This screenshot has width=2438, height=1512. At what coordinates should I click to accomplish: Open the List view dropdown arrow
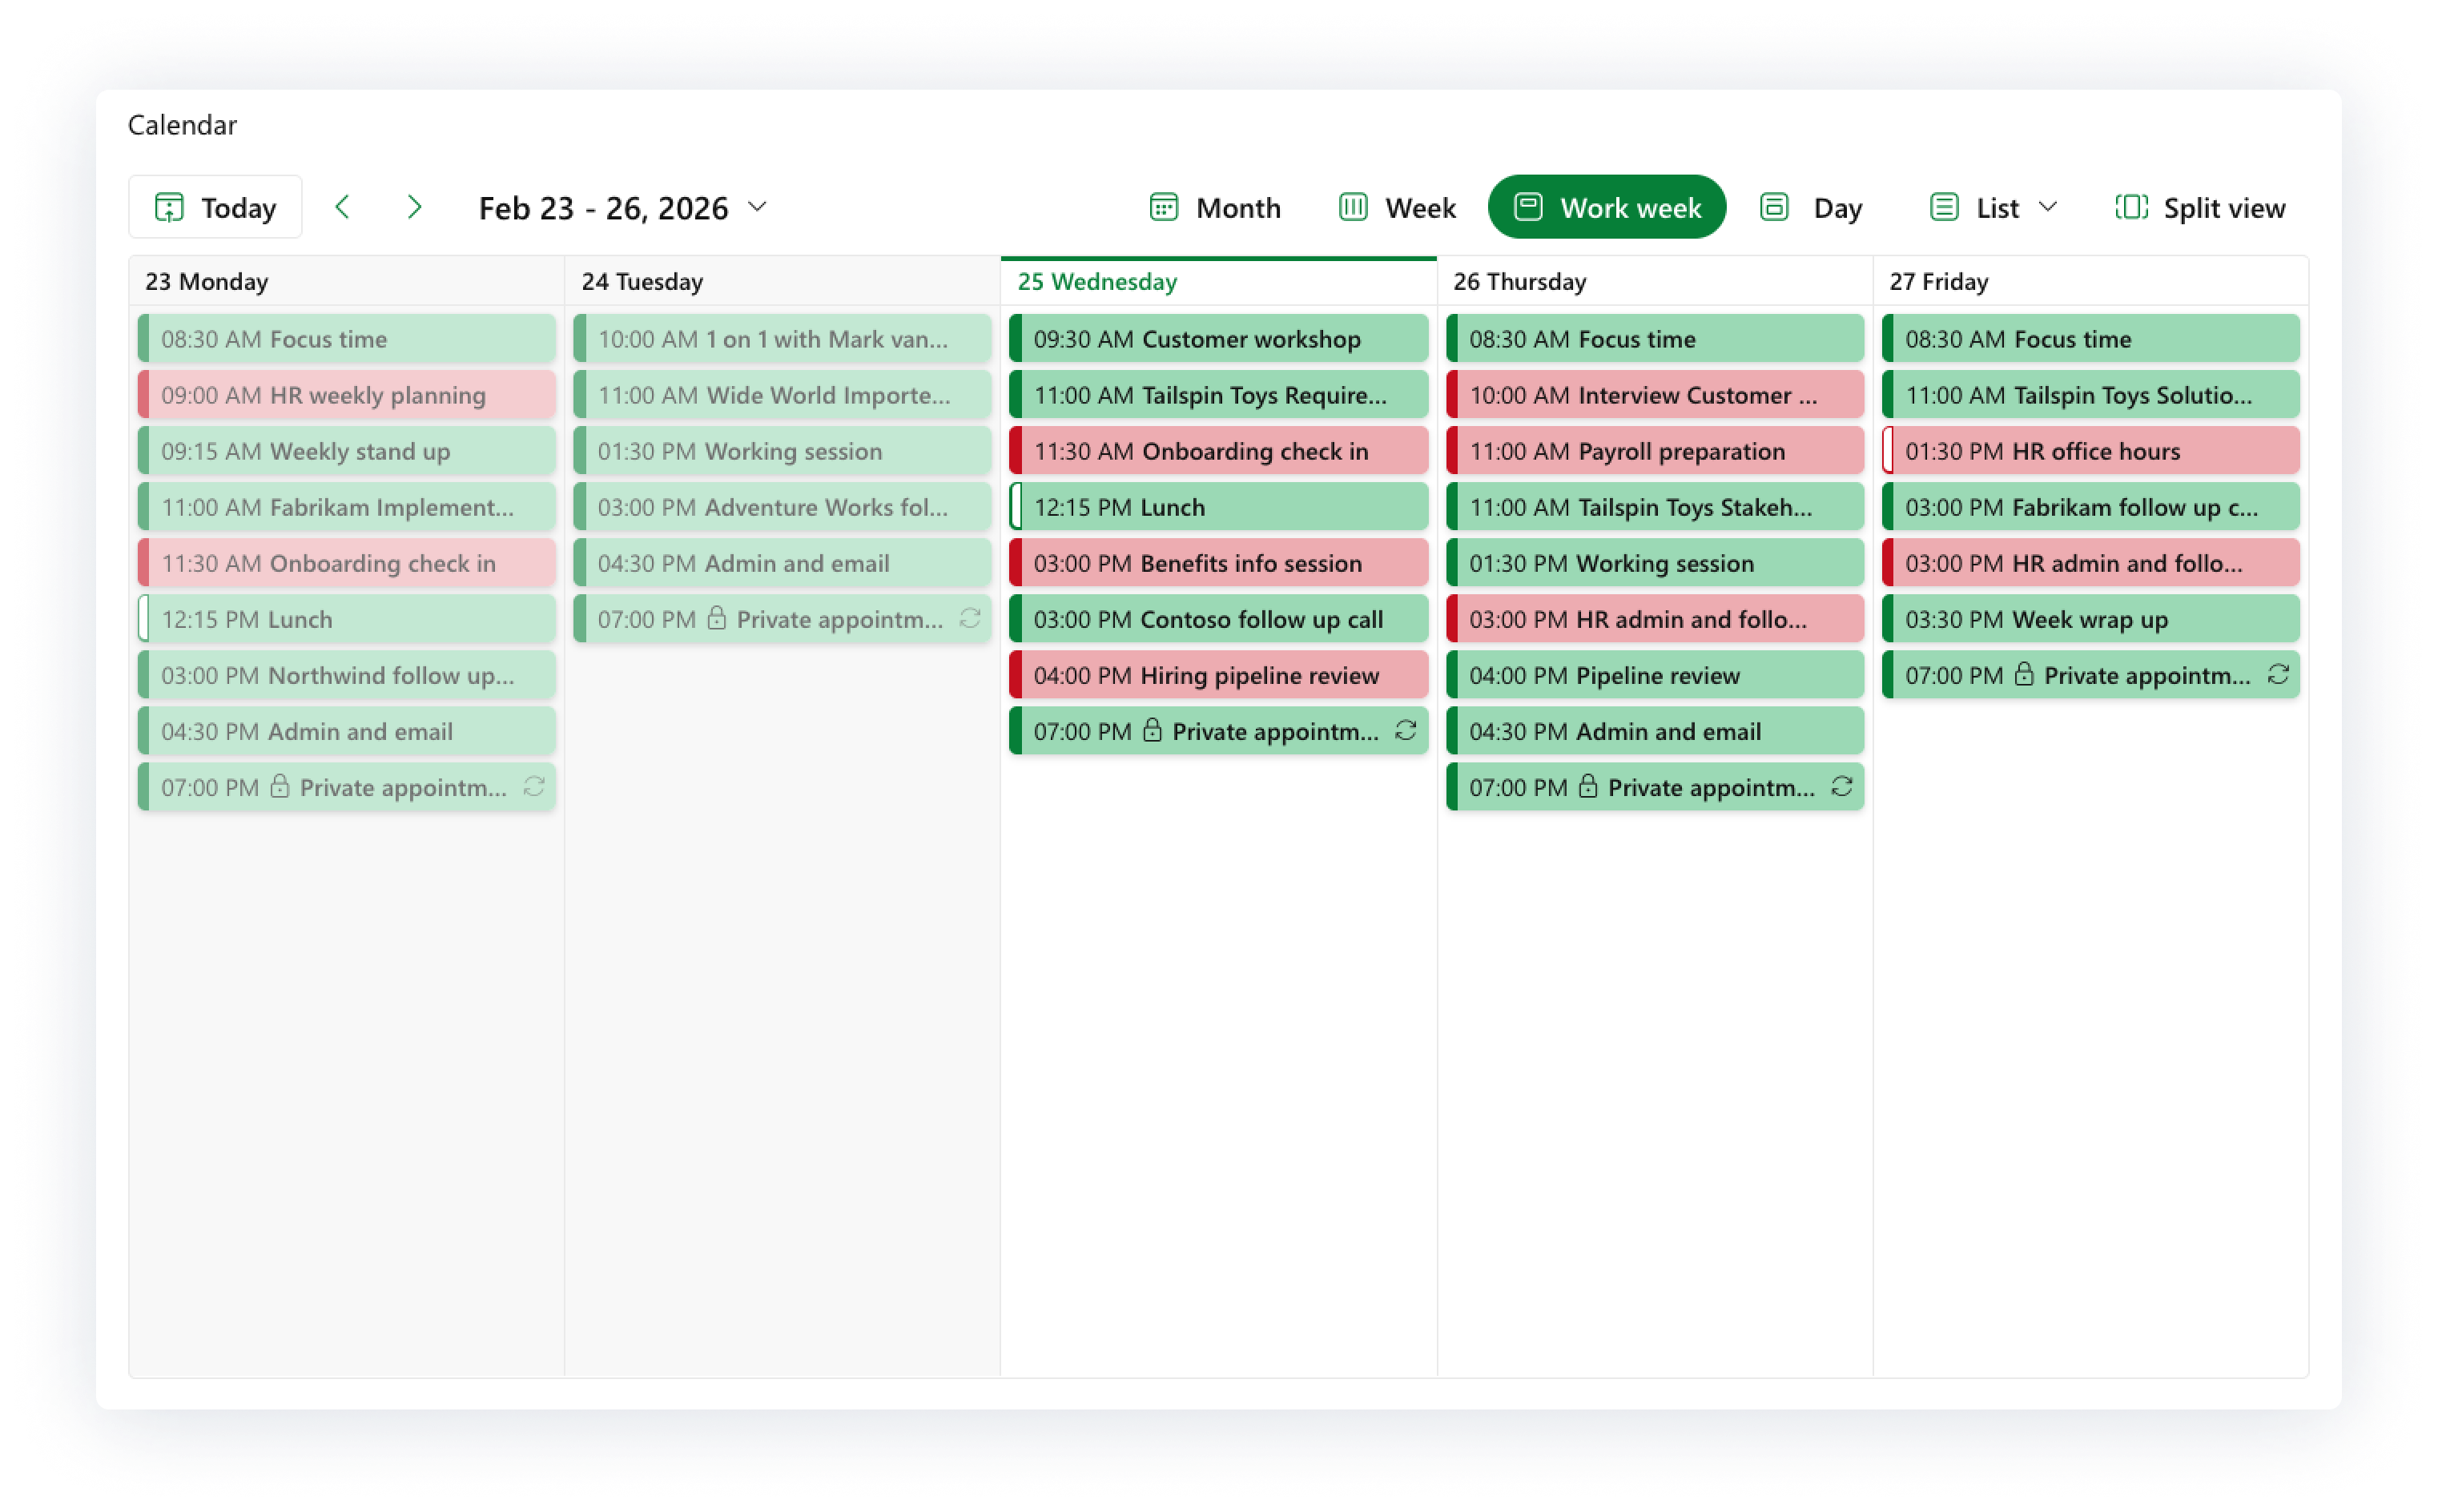click(2048, 207)
